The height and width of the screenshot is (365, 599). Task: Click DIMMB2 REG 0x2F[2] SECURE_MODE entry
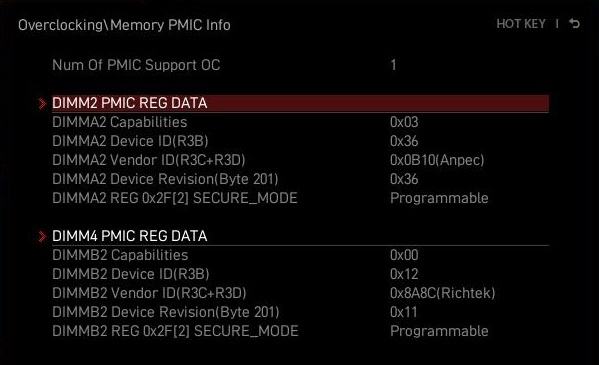point(300,331)
